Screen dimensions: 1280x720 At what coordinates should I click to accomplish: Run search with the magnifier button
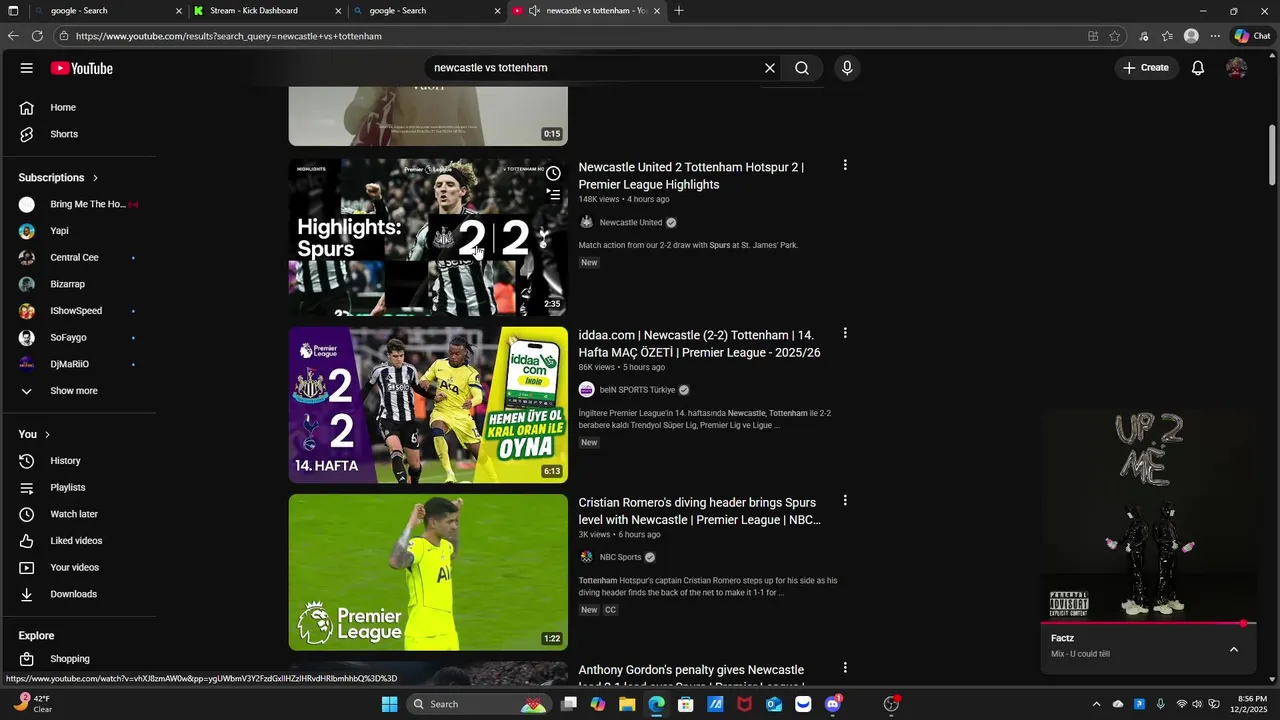point(802,68)
